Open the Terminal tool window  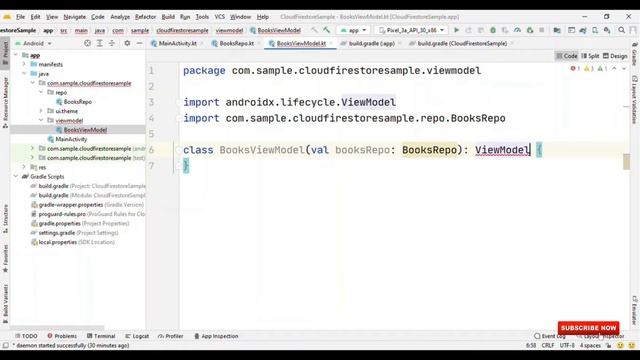[x=101, y=336]
